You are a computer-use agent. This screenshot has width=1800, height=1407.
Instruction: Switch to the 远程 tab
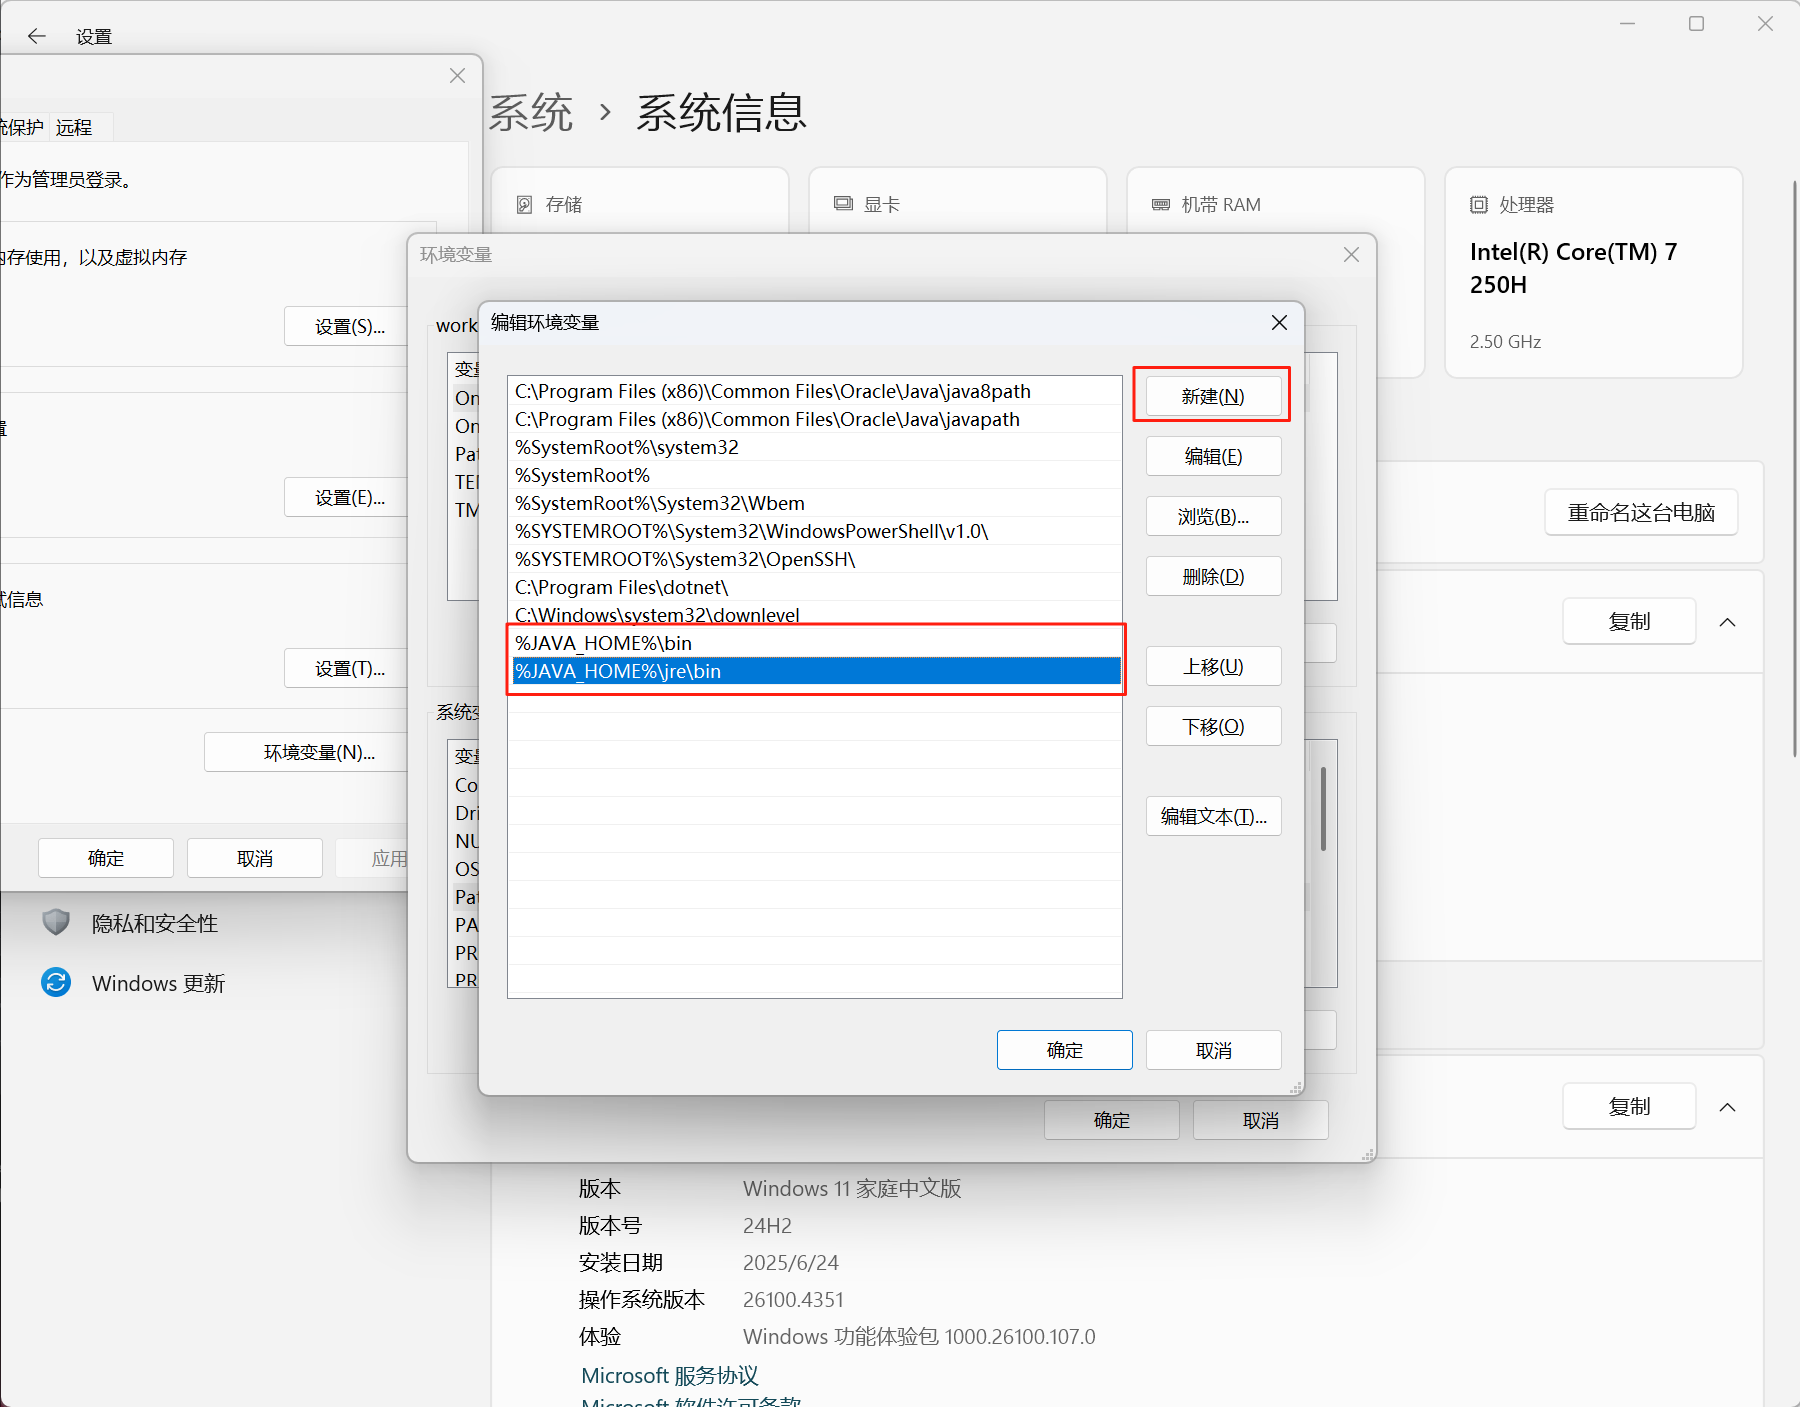75,126
